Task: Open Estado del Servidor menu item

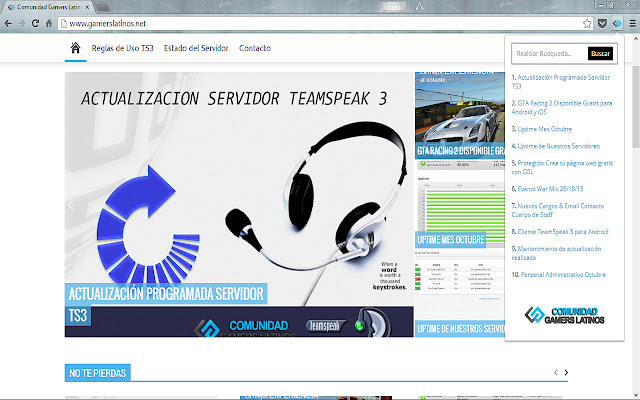Action: pos(196,48)
